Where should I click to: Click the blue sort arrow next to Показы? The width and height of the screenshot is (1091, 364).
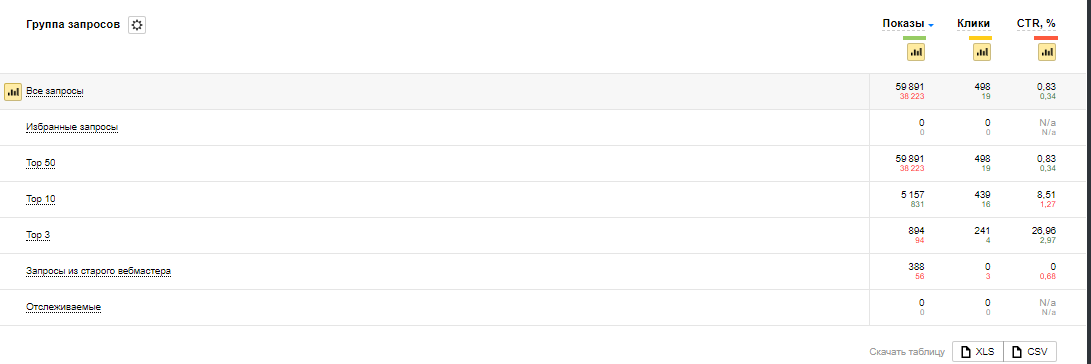(x=931, y=26)
